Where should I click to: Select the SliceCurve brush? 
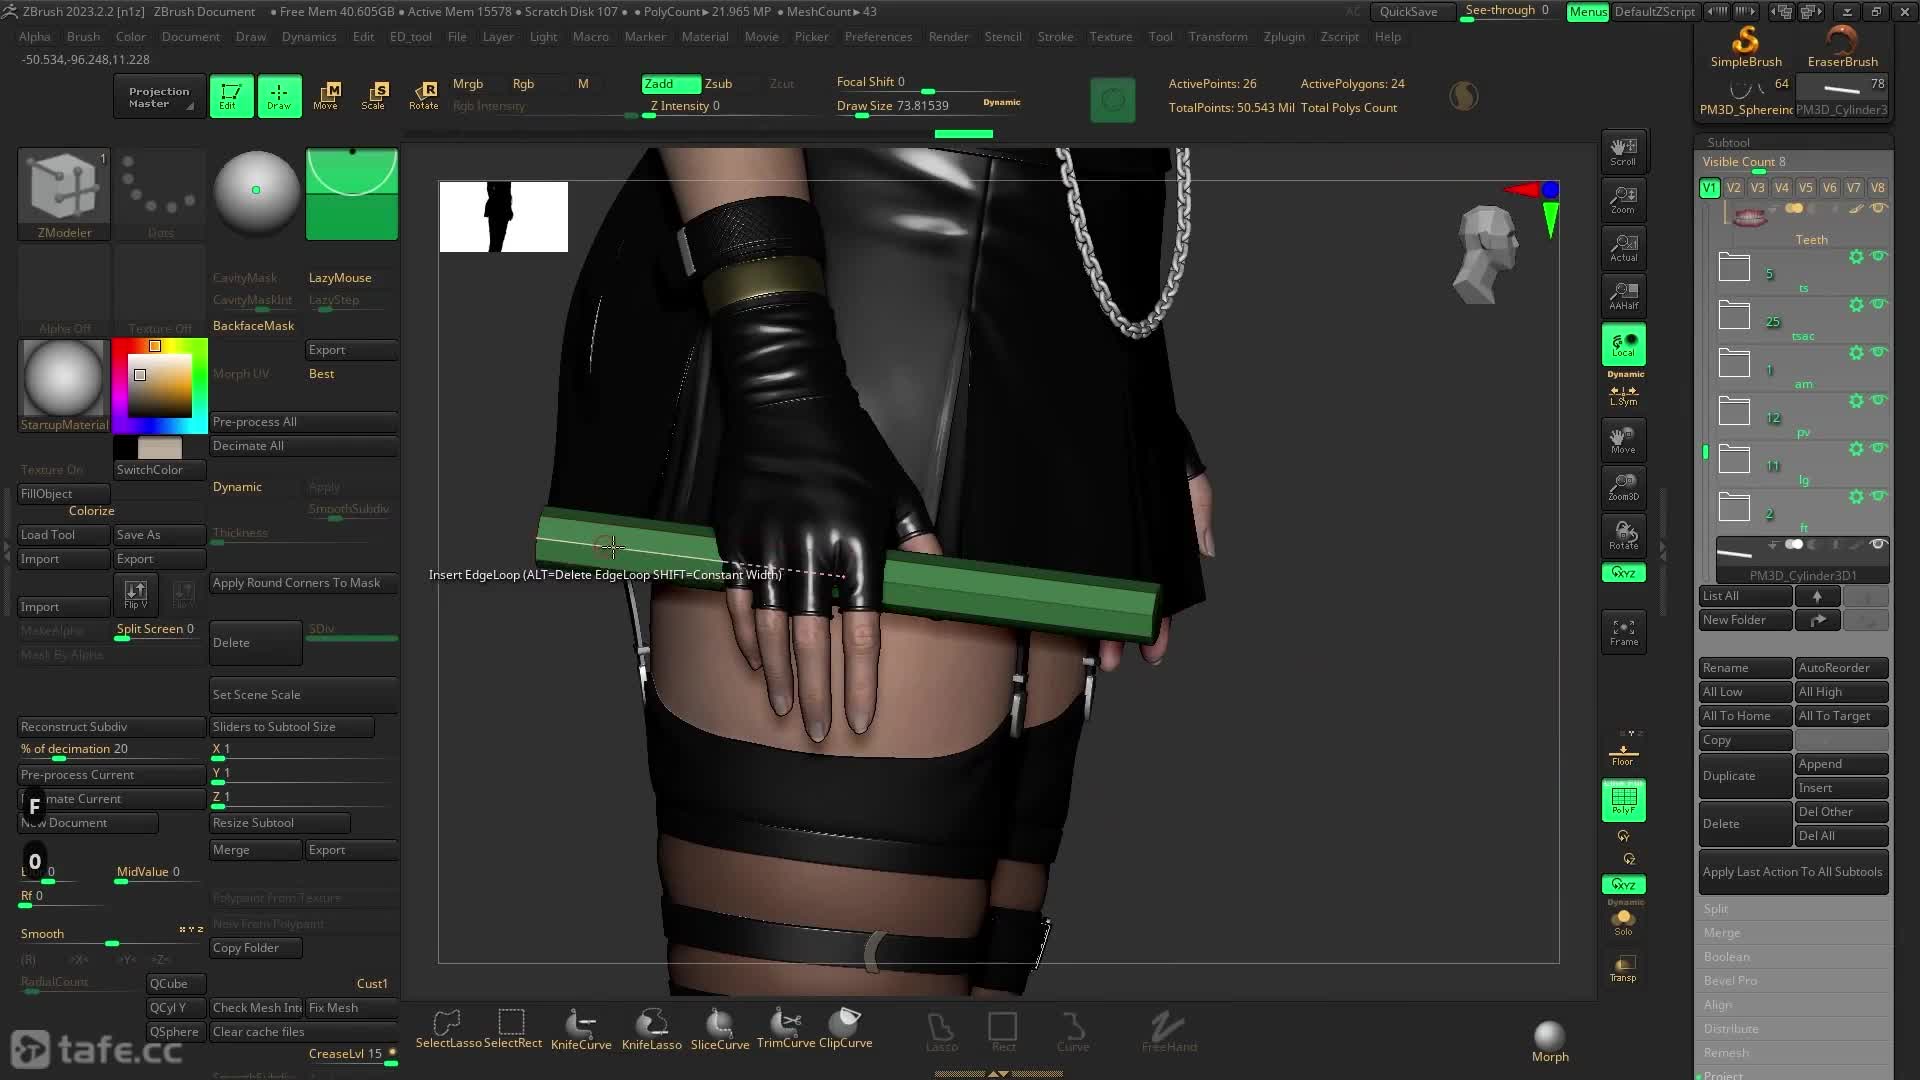[x=719, y=1028]
